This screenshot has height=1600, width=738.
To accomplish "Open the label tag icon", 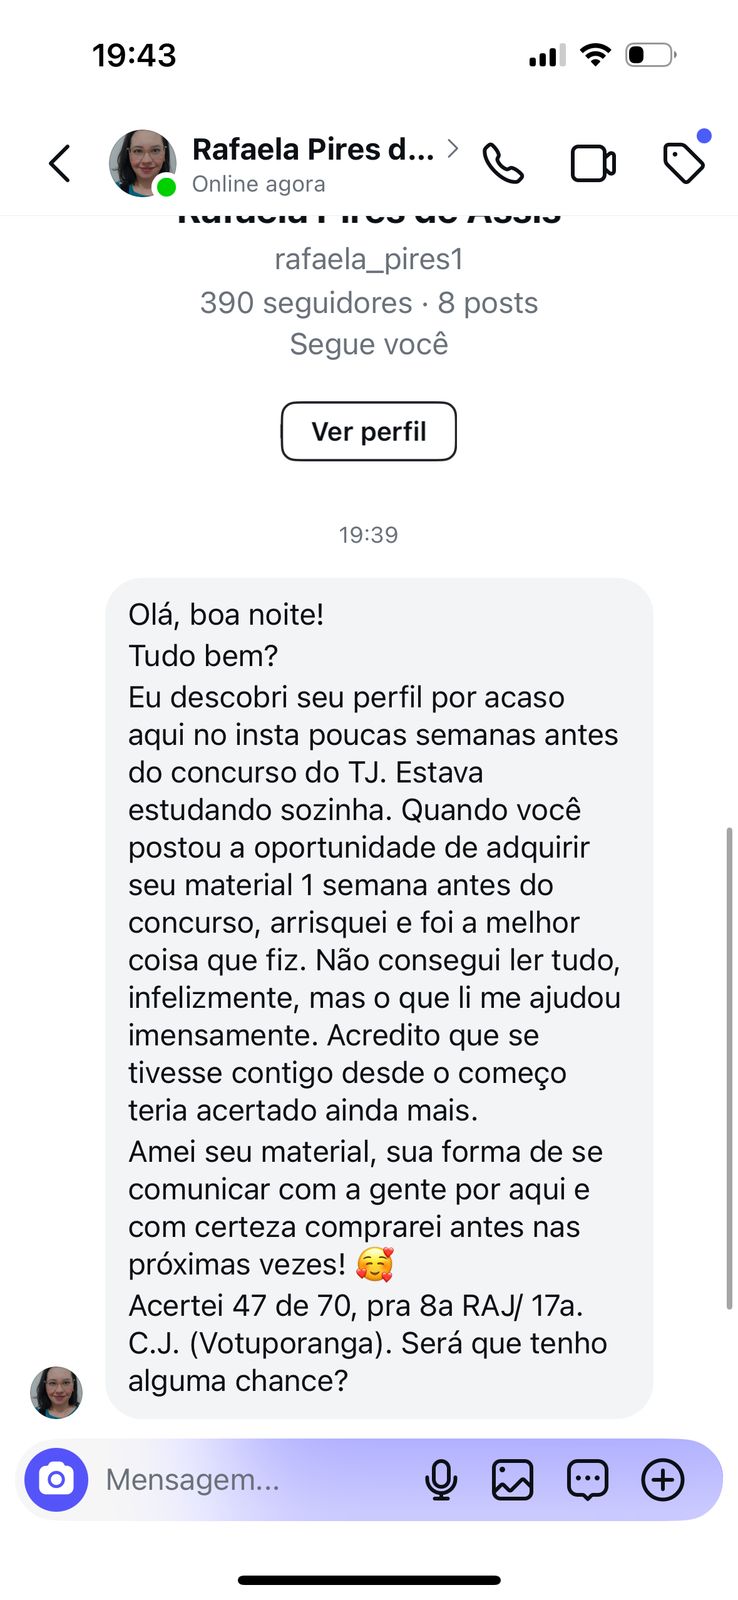I will [684, 163].
